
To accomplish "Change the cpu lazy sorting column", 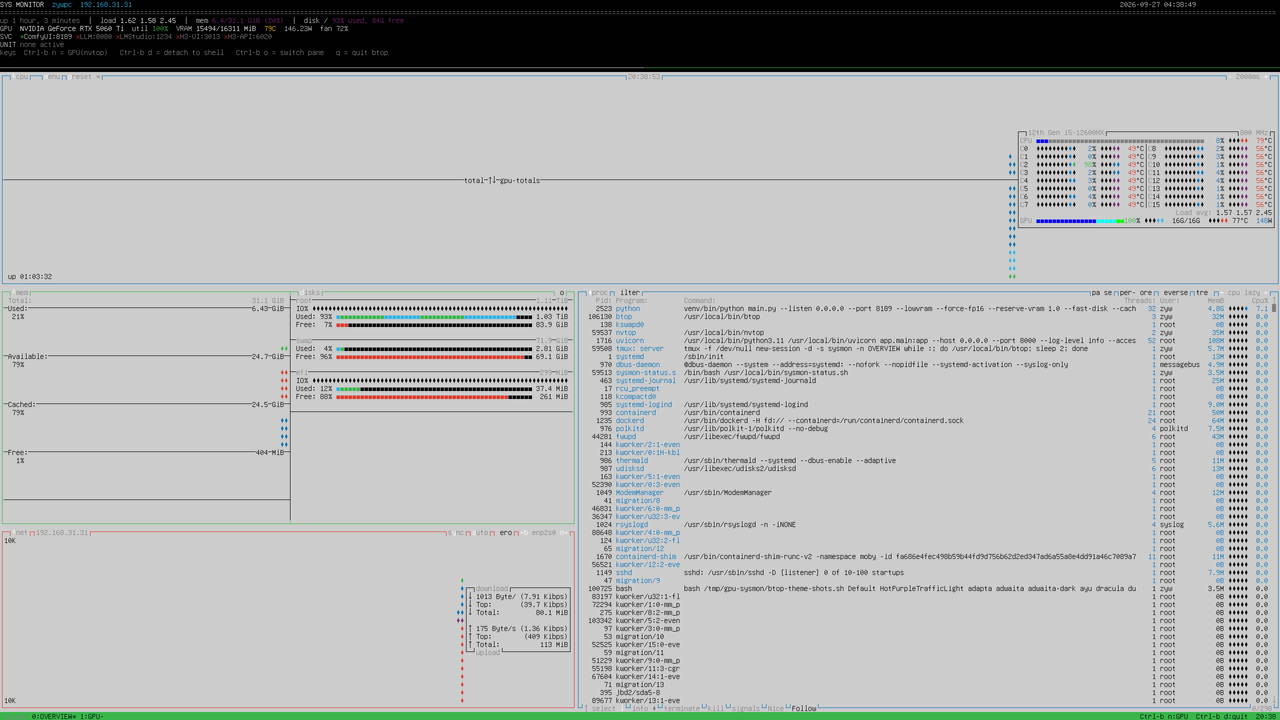I will (x=1244, y=293).
